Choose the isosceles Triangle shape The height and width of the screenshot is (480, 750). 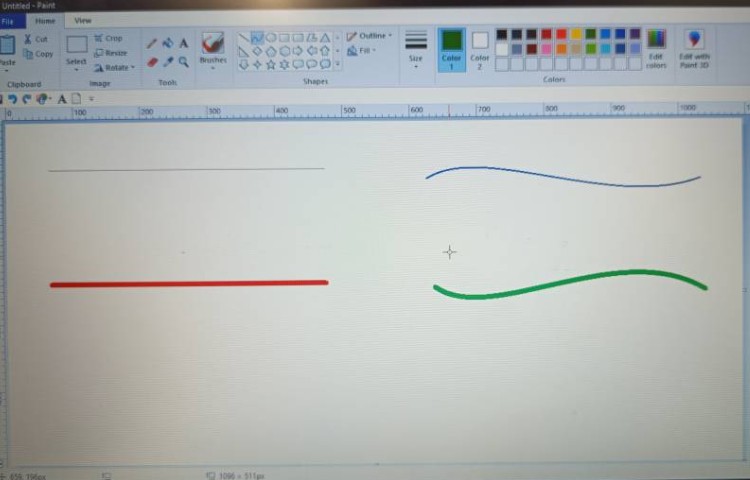pos(325,37)
